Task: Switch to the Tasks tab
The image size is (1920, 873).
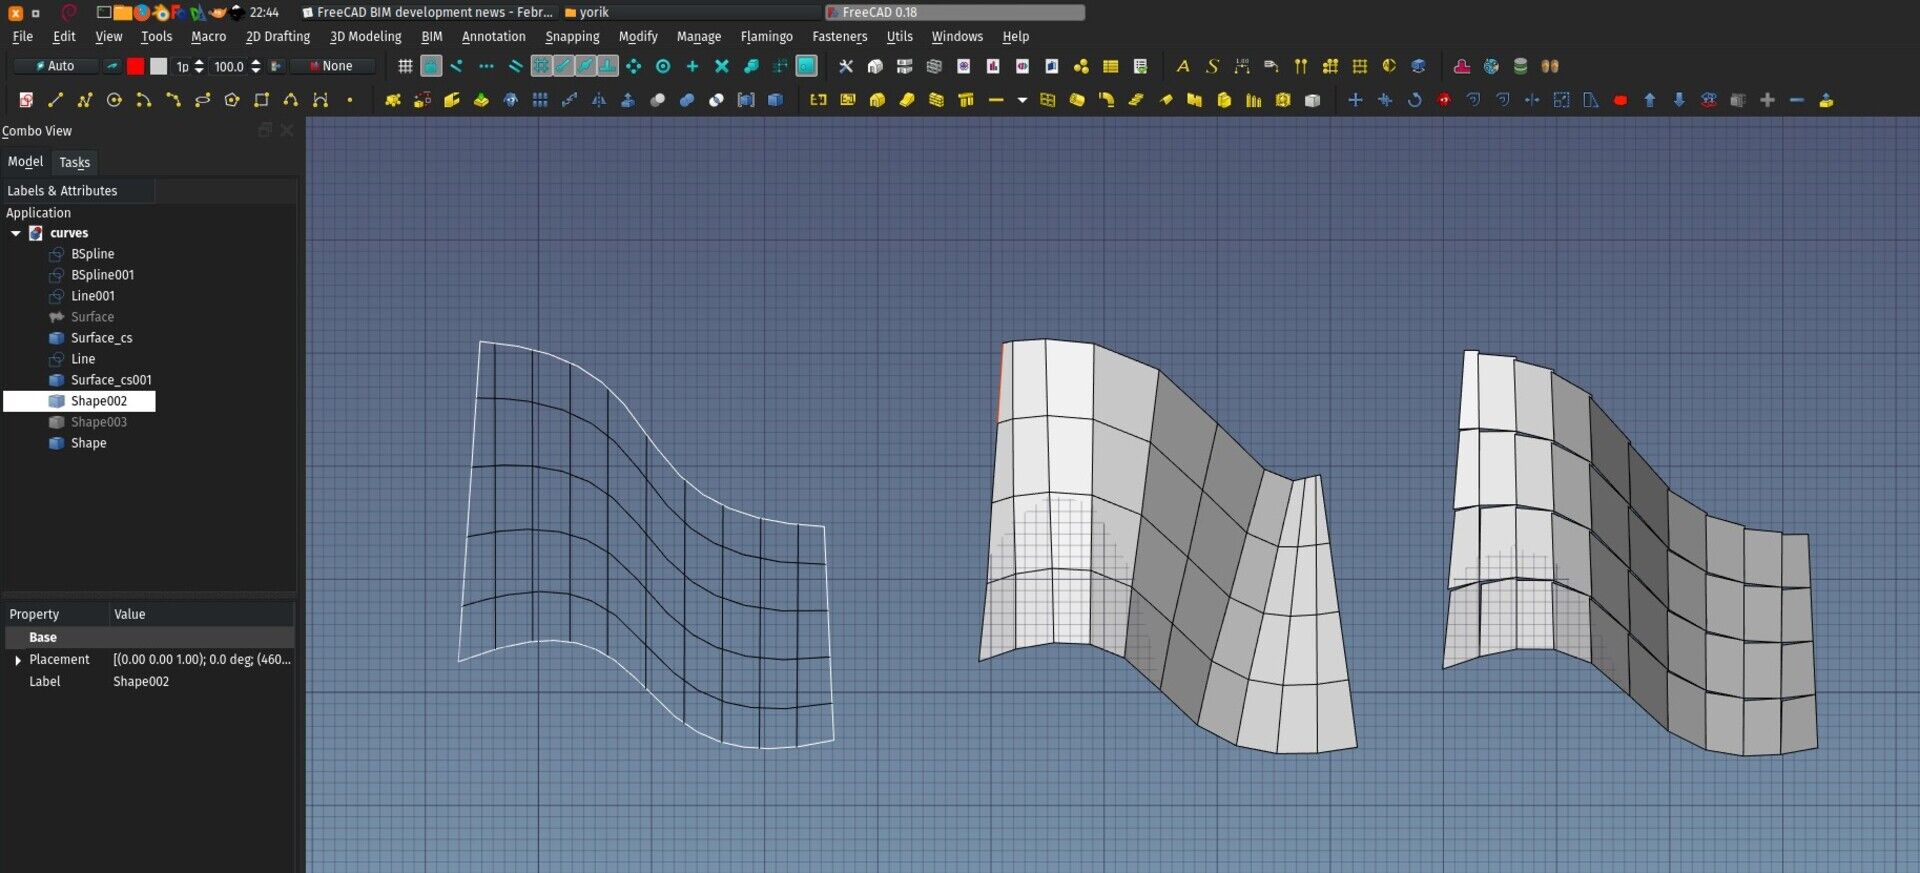Action: (74, 162)
